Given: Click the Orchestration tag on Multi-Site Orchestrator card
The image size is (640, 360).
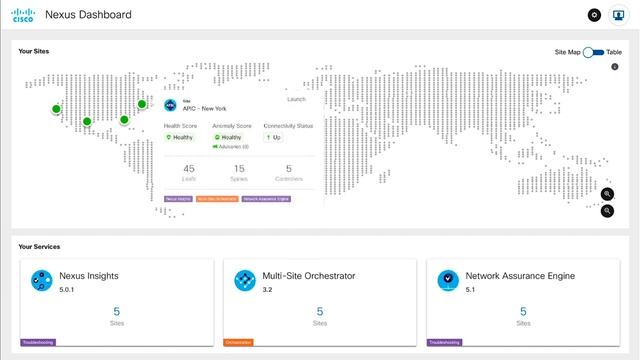Looking at the screenshot, I should point(238,342).
